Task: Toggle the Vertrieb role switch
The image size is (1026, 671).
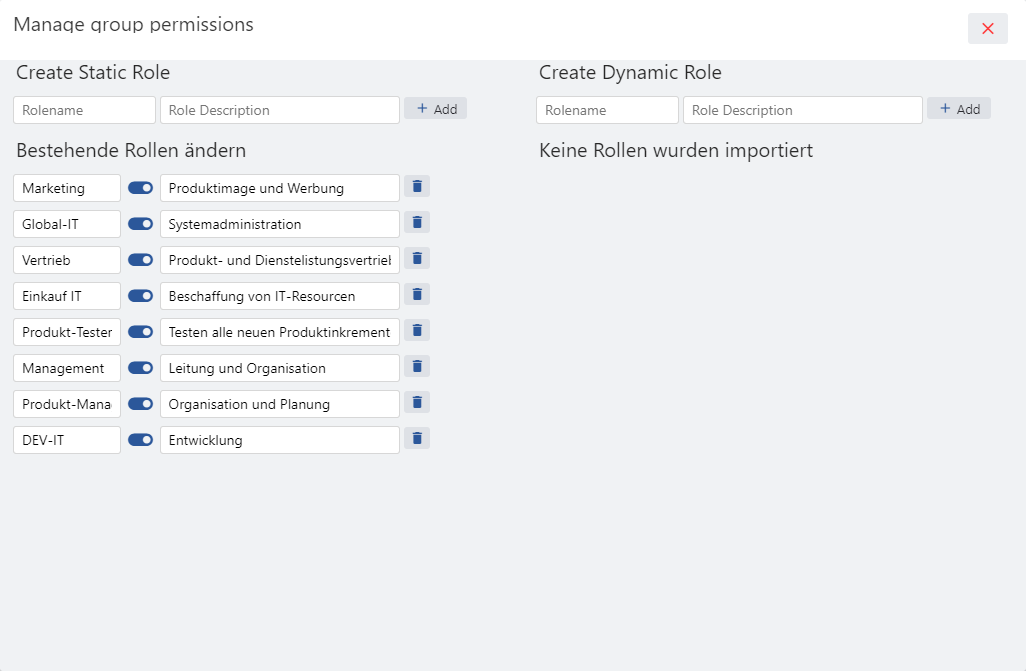Action: click(140, 260)
